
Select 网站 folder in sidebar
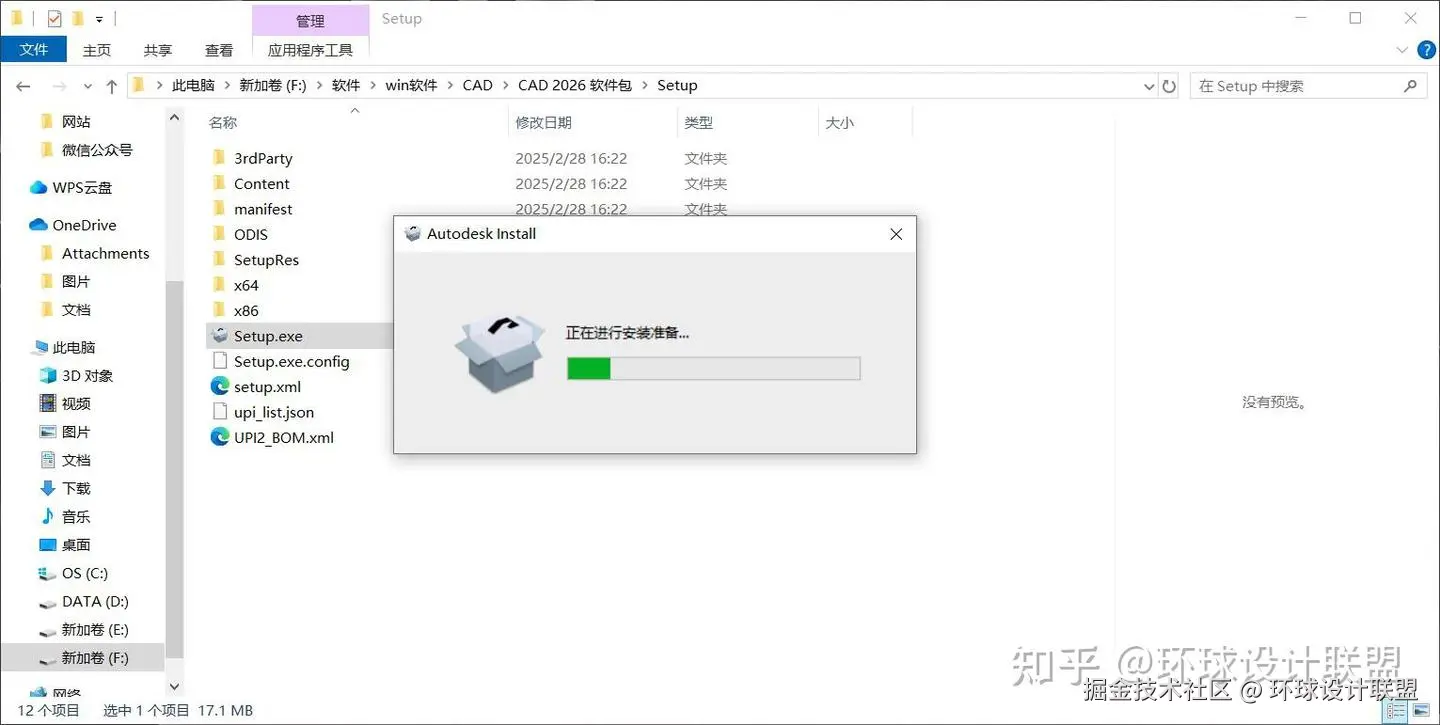[x=76, y=122]
